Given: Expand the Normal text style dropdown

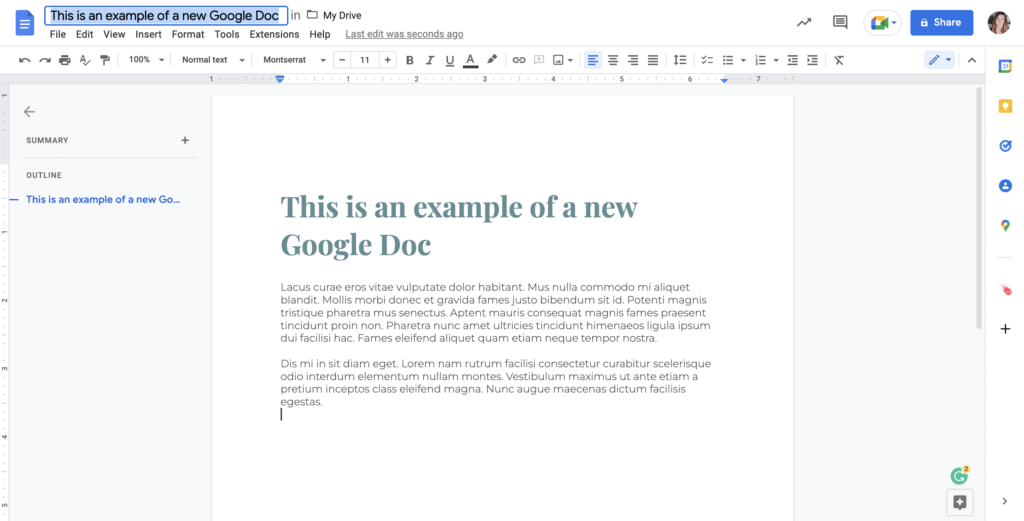Looking at the screenshot, I should coord(212,60).
